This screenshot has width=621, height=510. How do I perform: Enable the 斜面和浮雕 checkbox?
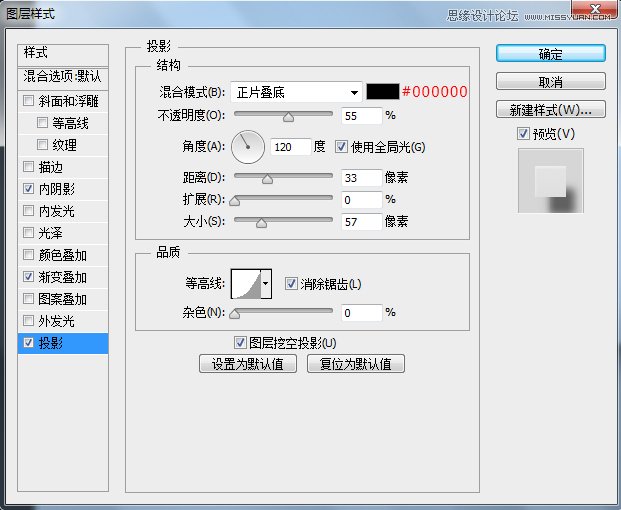pos(29,101)
